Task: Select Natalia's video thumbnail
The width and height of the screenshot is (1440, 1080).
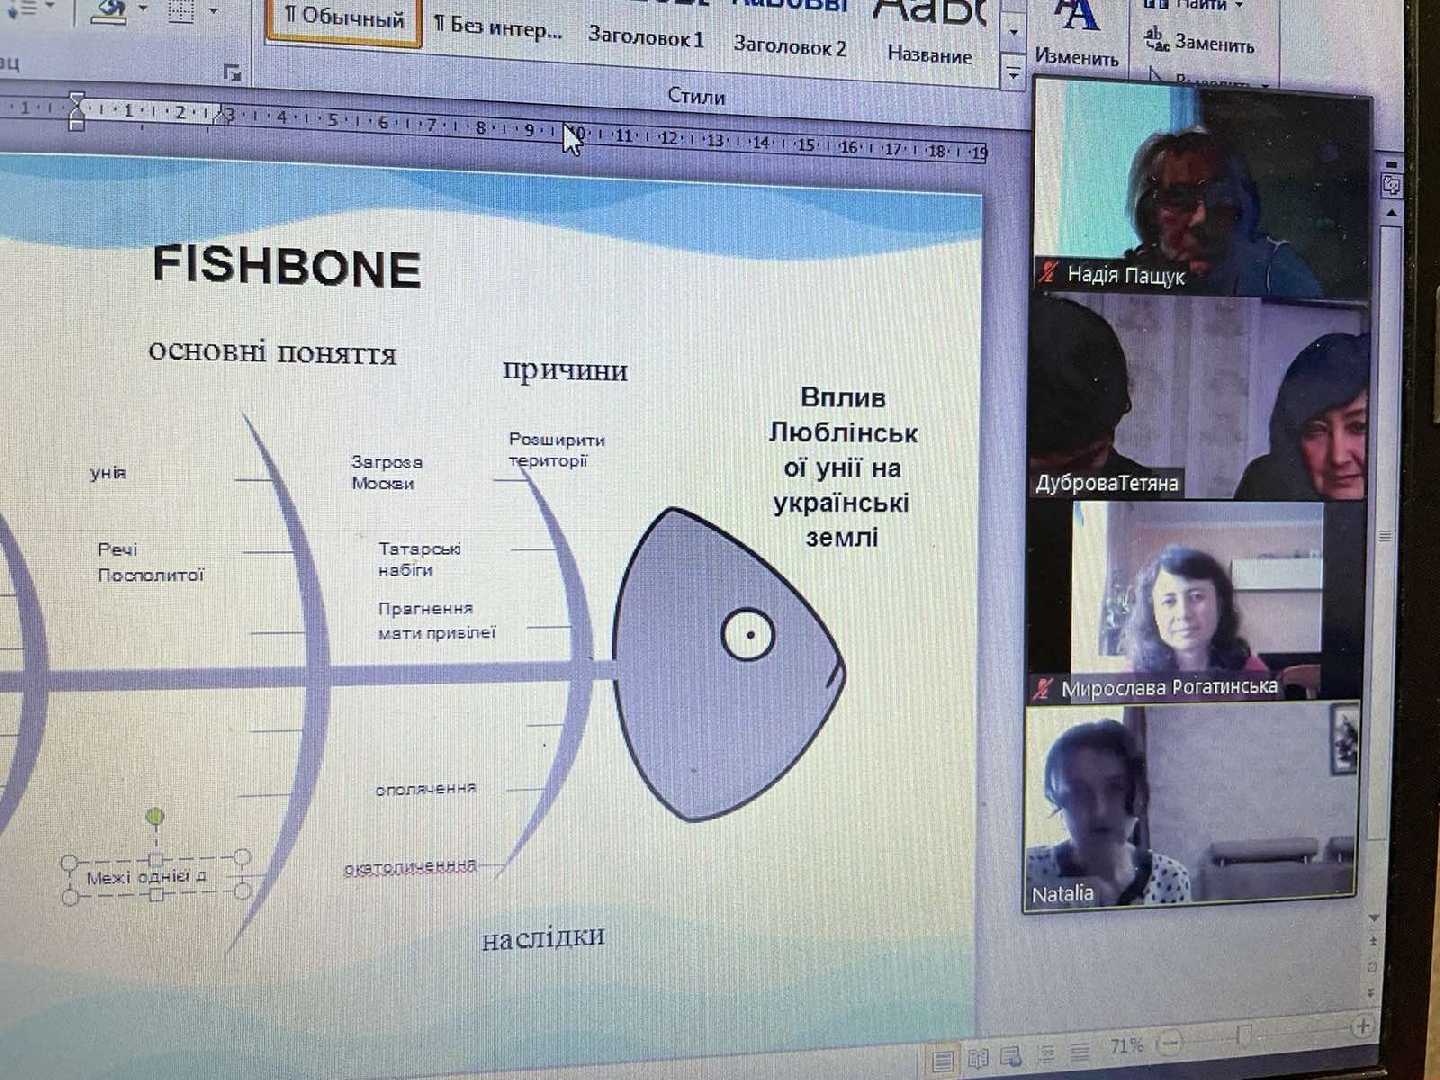Action: tap(1190, 807)
